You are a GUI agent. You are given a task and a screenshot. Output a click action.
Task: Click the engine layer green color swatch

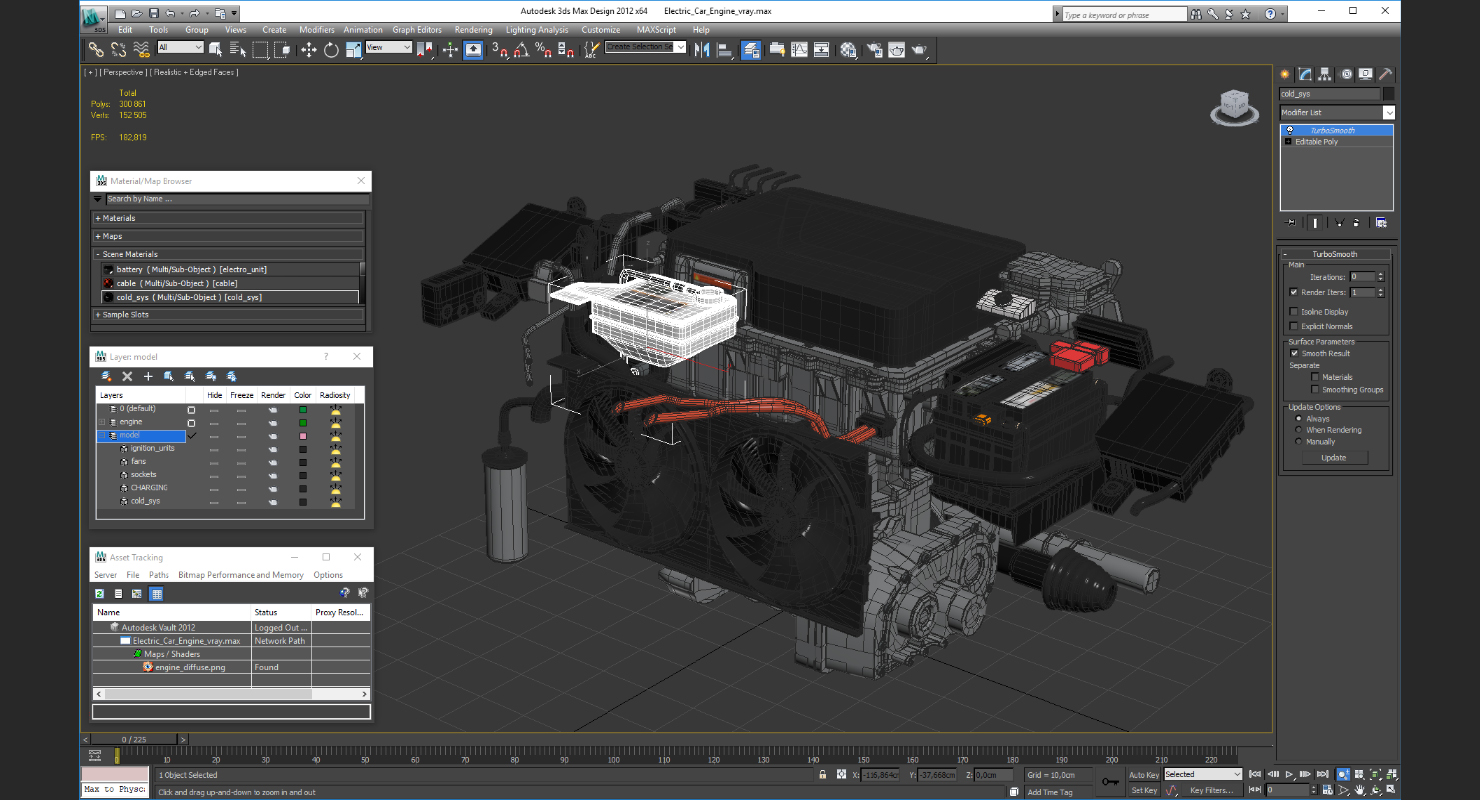pyautogui.click(x=303, y=422)
